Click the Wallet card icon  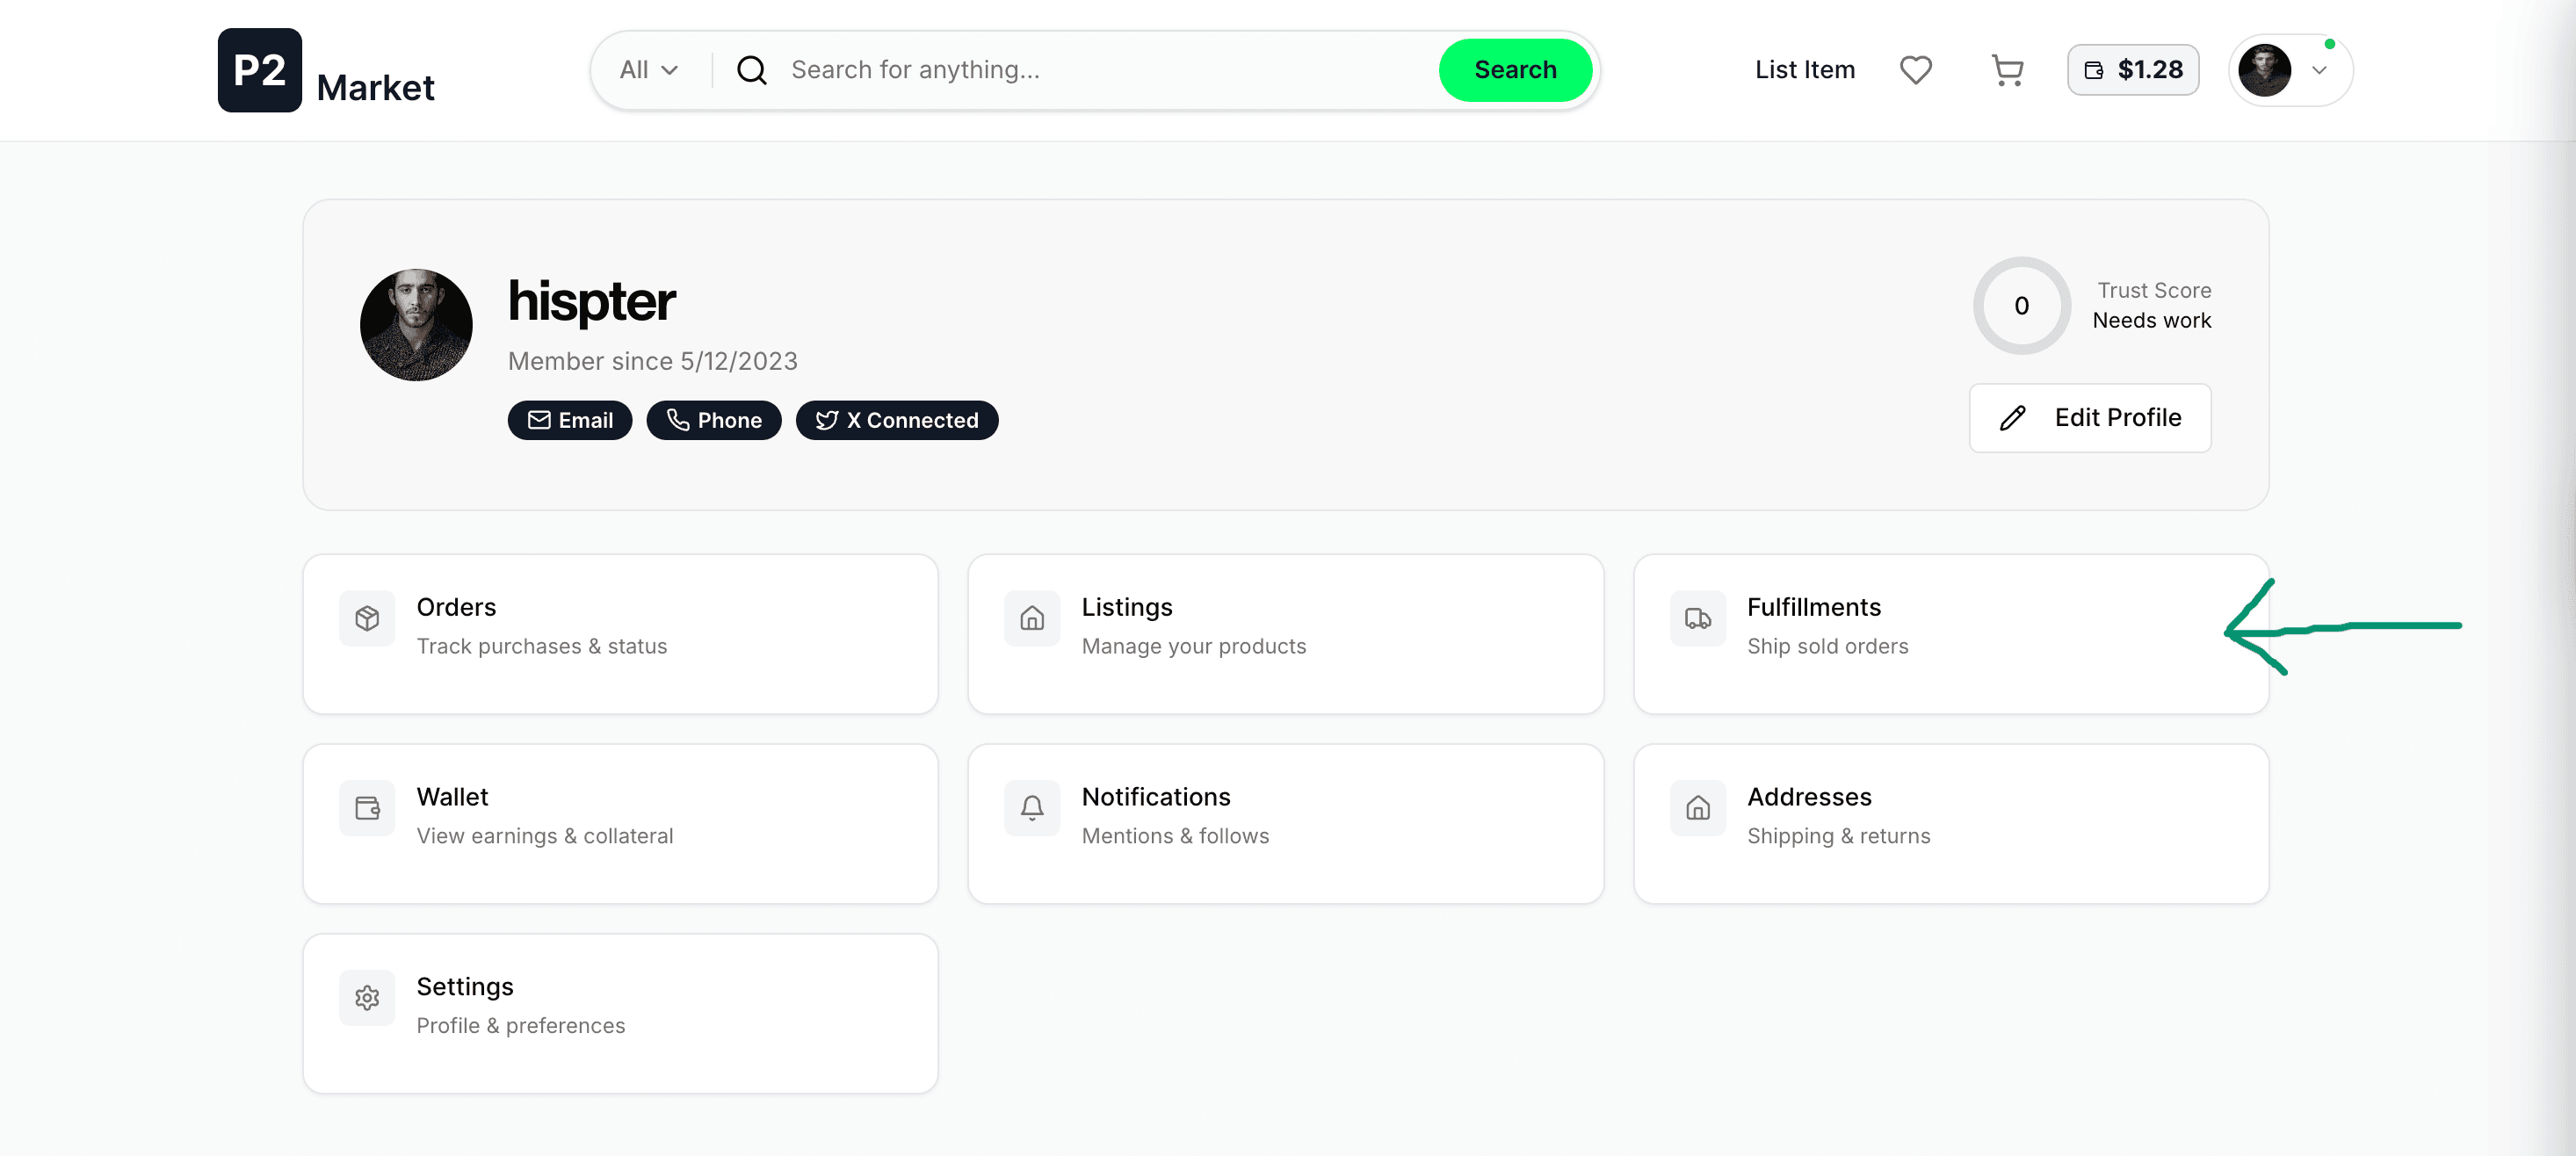point(367,808)
